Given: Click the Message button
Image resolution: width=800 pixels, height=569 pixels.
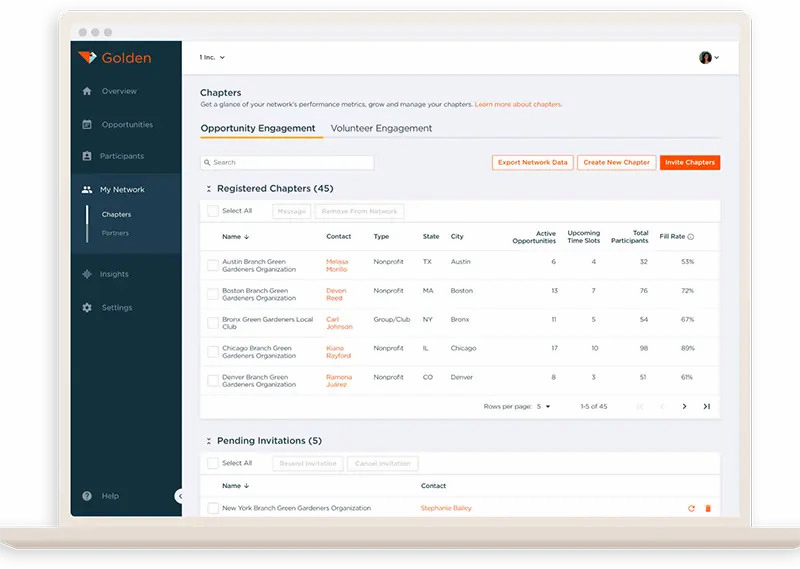Looking at the screenshot, I should point(291,211).
